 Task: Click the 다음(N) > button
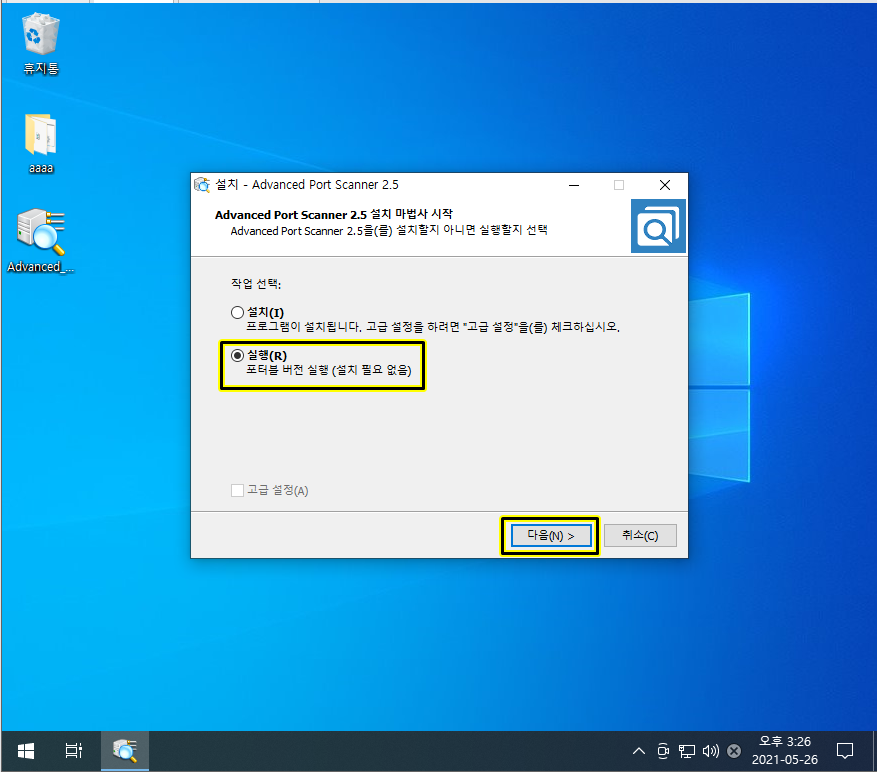tap(551, 535)
